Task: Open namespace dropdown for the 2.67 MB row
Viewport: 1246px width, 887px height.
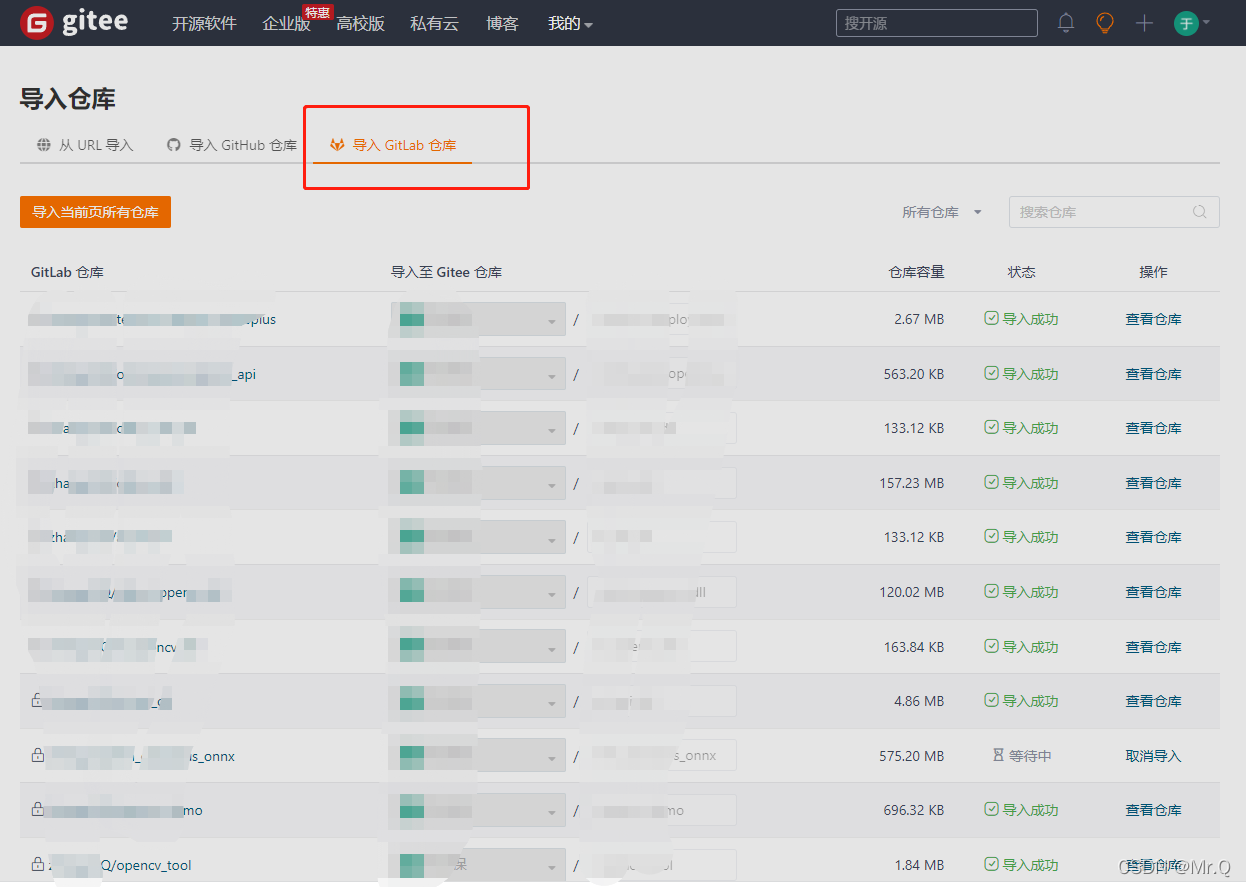Action: pyautogui.click(x=477, y=319)
